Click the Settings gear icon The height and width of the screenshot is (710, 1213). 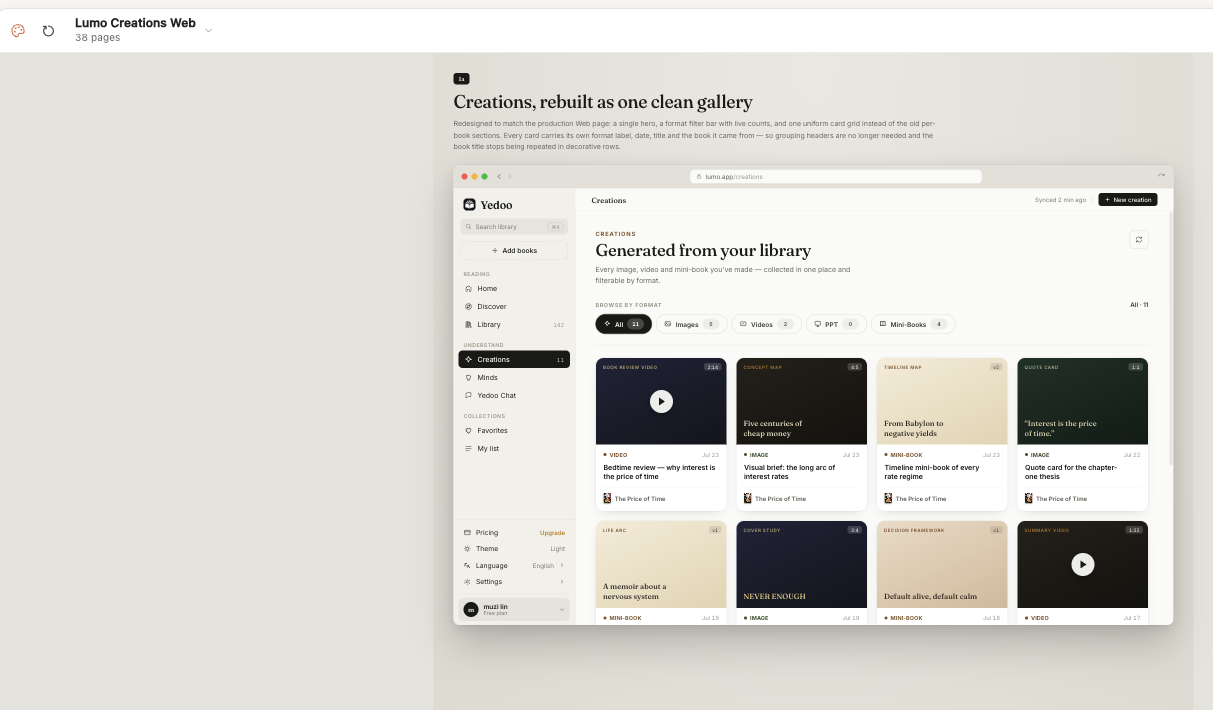[467, 581]
